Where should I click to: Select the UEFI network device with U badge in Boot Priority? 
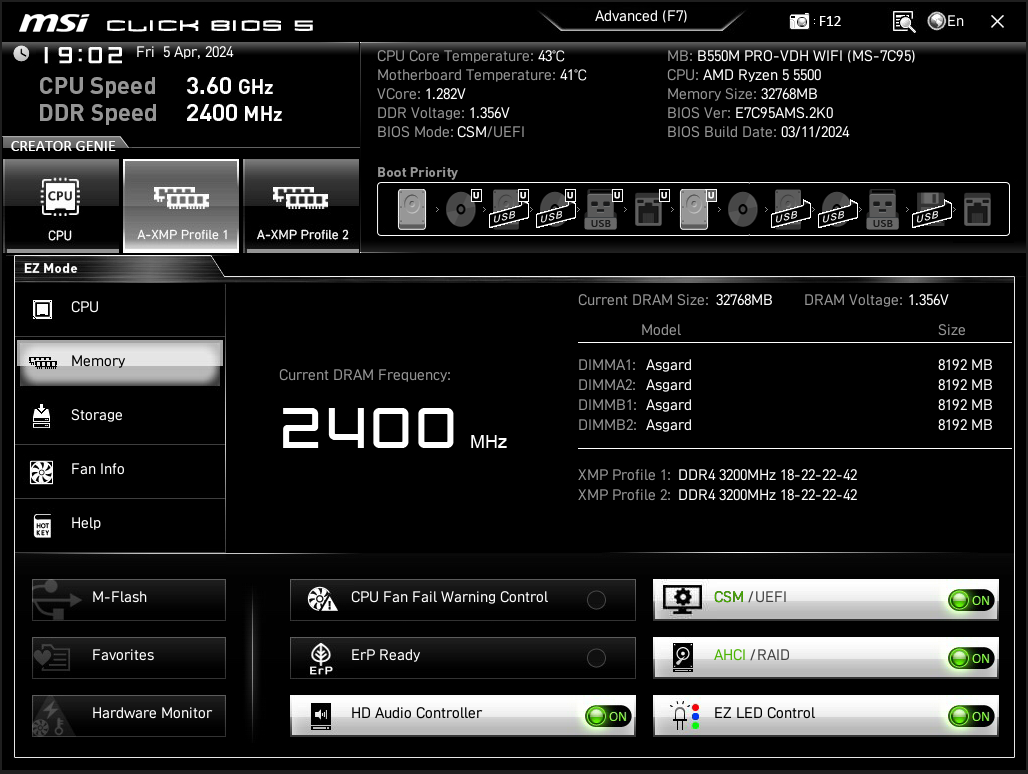[651, 209]
